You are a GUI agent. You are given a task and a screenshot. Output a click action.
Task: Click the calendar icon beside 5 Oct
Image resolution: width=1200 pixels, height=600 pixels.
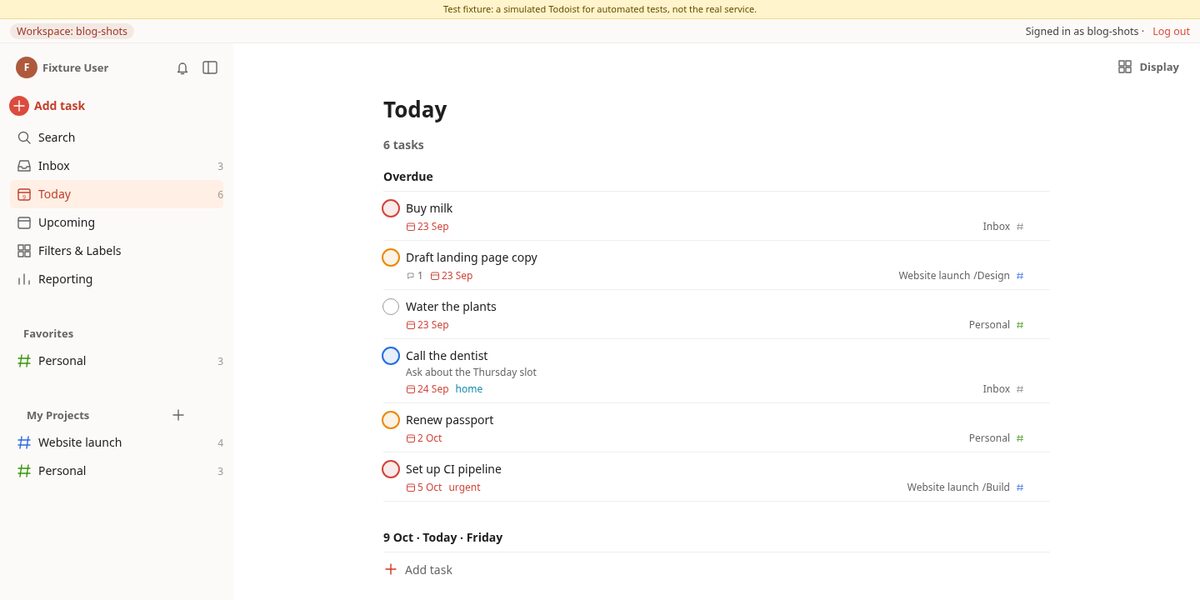411,488
